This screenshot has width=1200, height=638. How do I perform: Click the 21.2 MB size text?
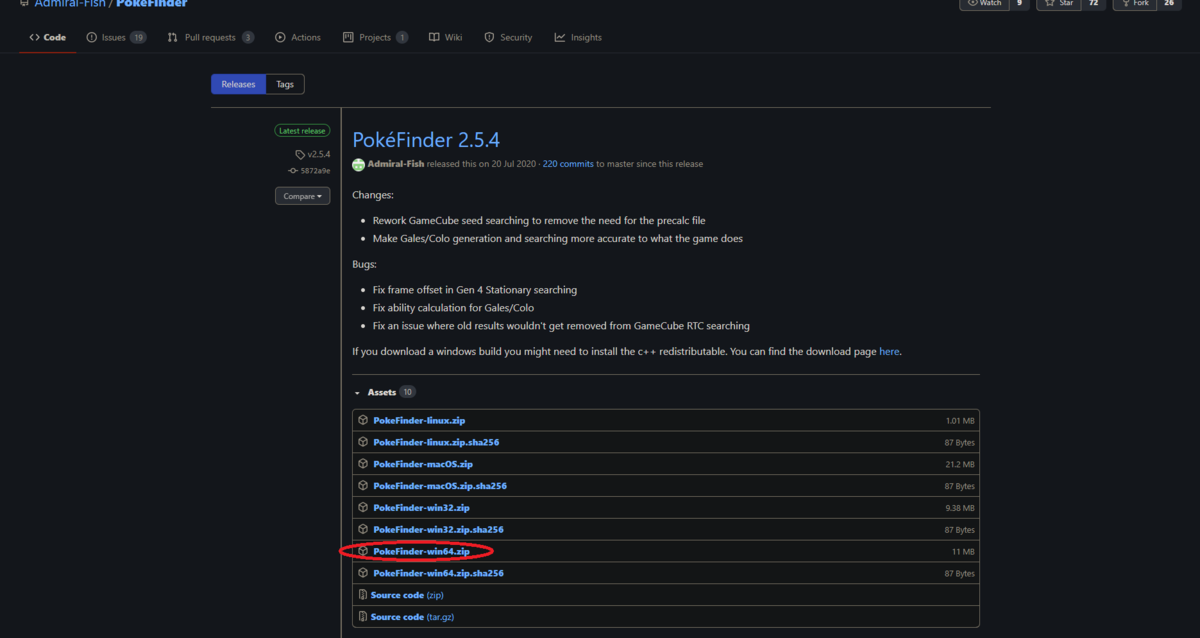[960, 465]
